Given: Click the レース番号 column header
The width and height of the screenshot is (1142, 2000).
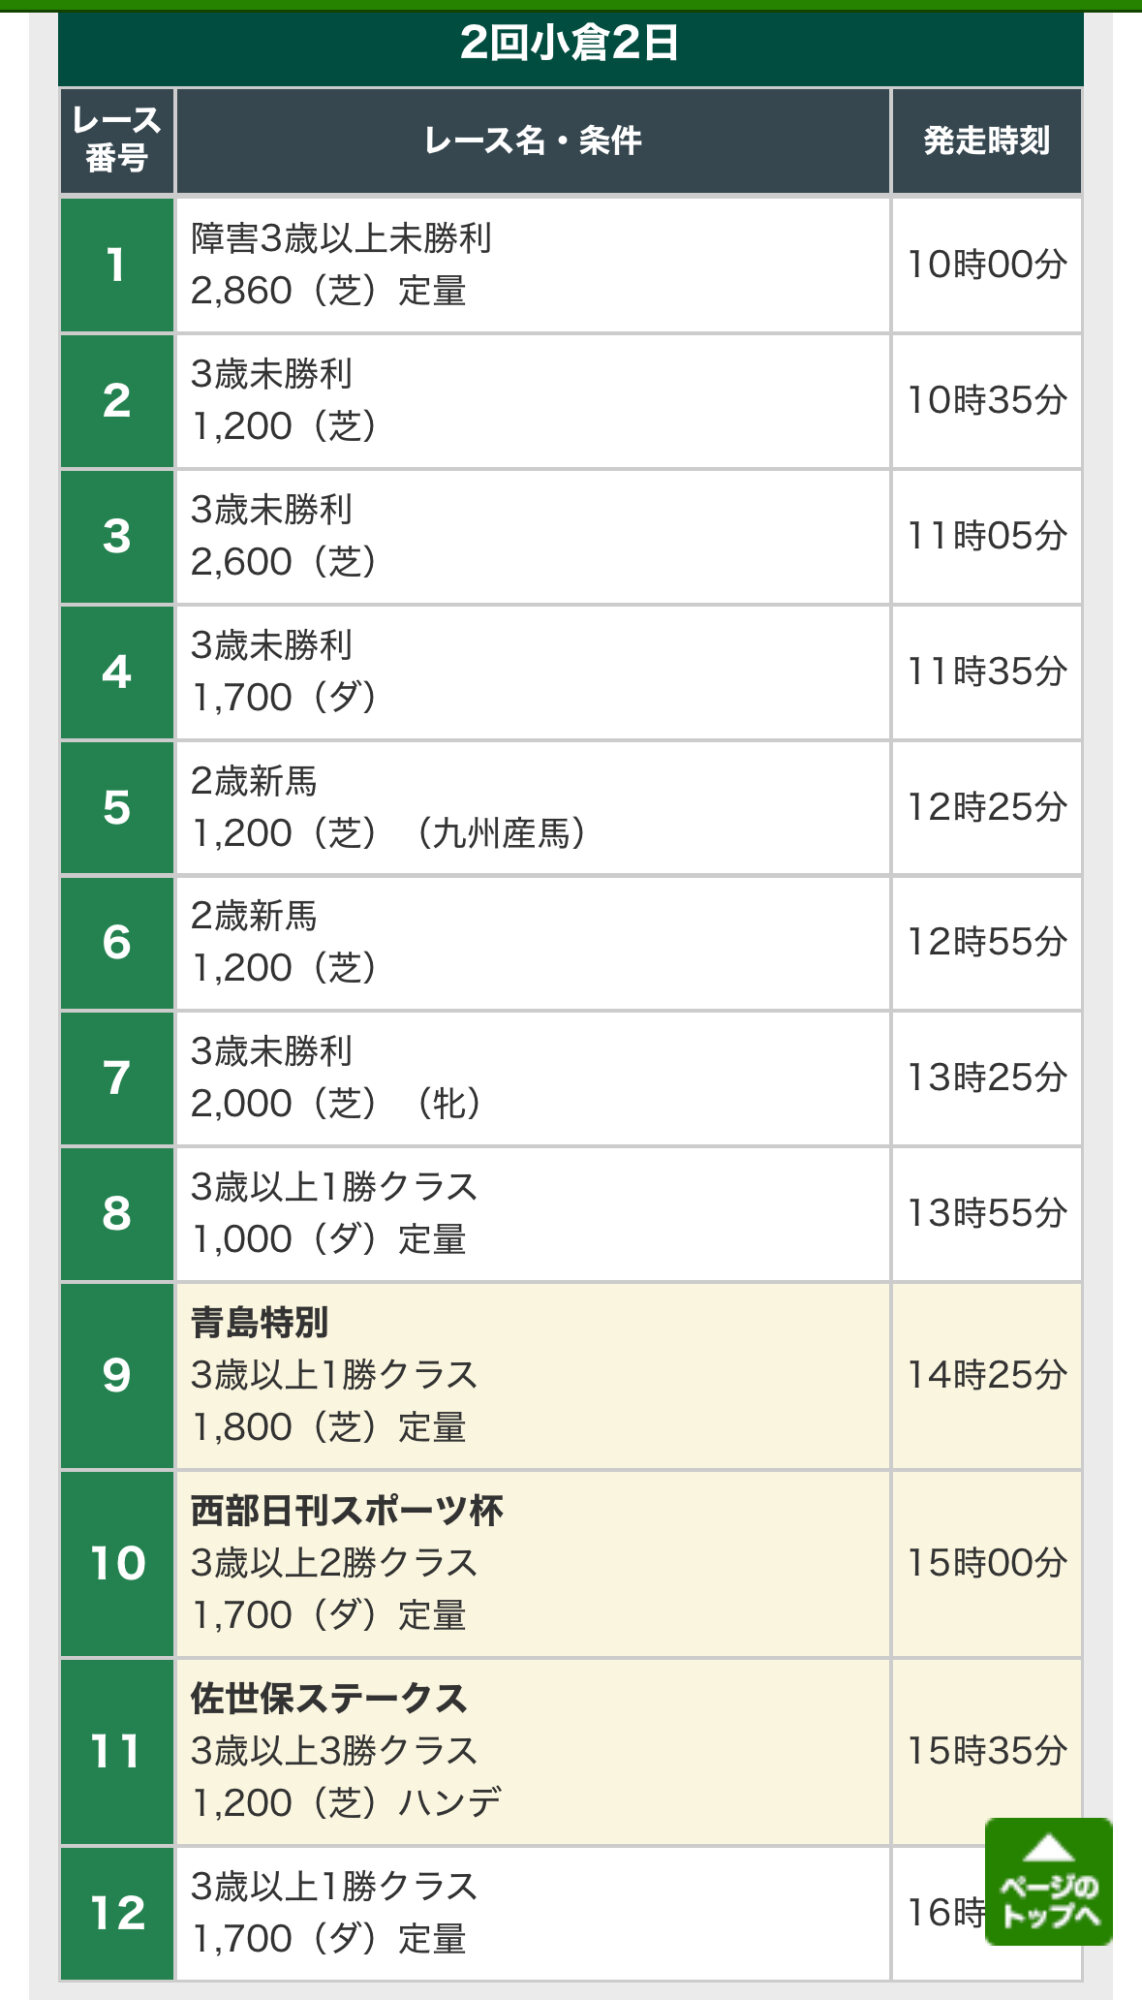Looking at the screenshot, I should pyautogui.click(x=117, y=141).
